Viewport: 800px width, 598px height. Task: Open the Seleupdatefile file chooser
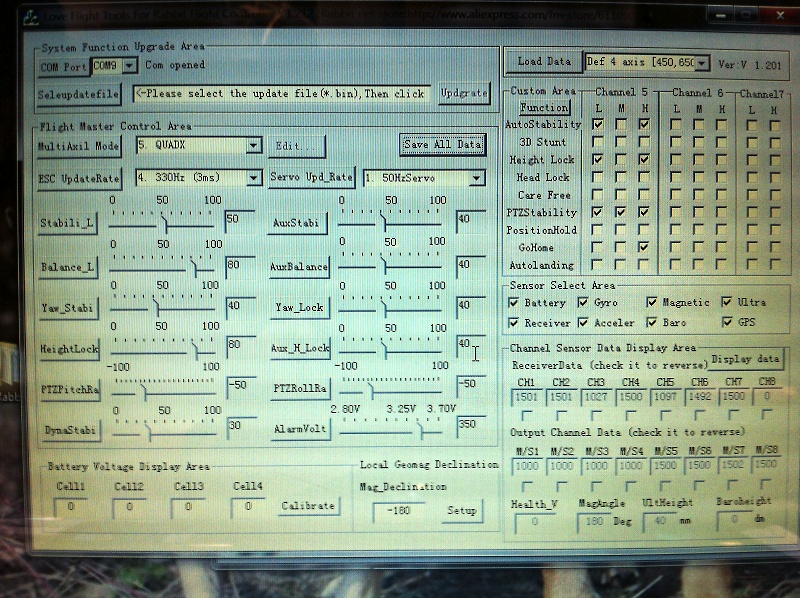click(x=79, y=94)
